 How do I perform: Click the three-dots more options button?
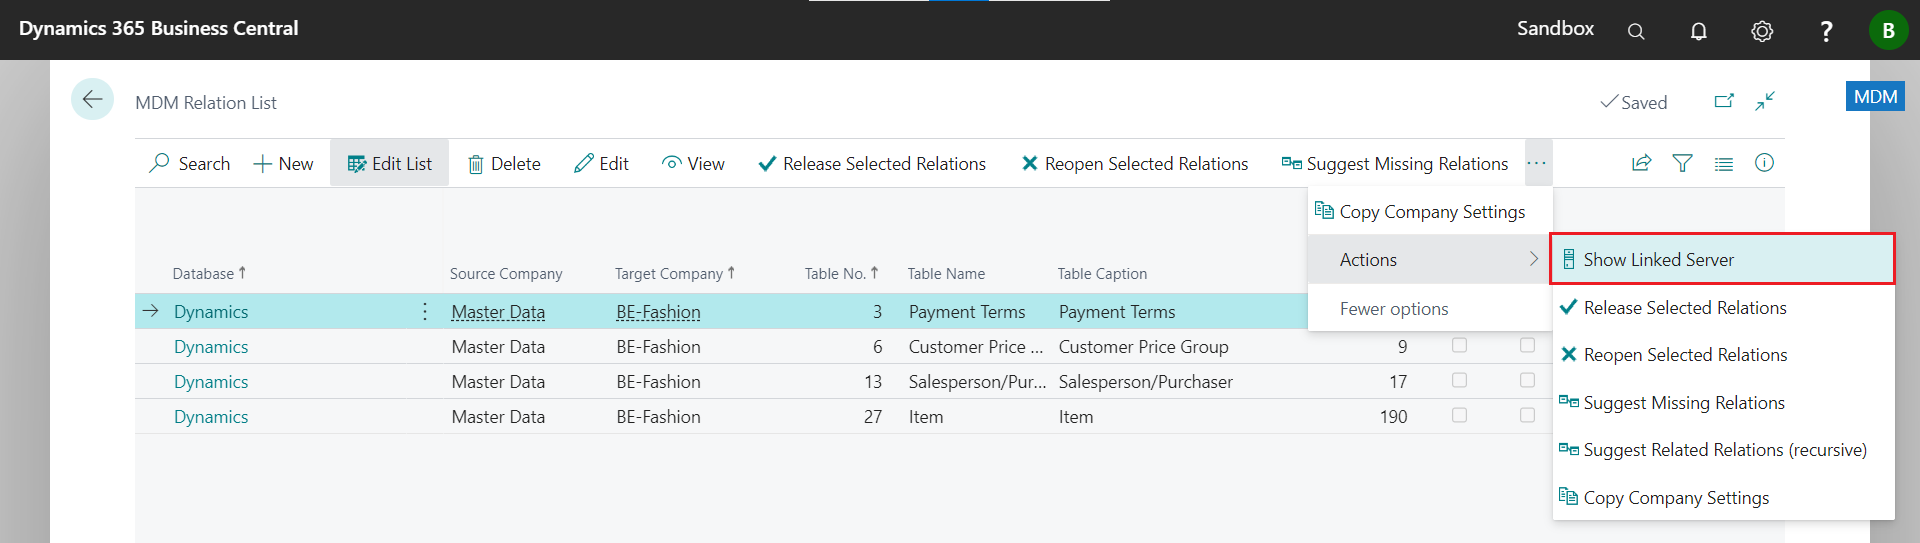tap(1538, 163)
